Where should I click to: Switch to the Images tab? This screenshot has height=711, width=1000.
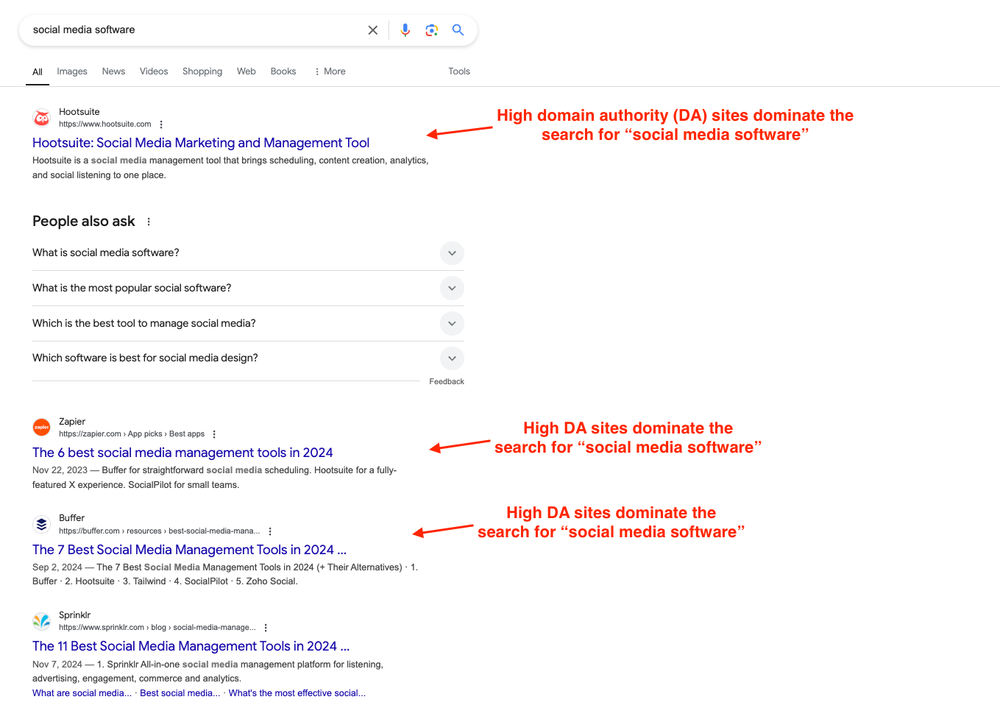pos(72,71)
